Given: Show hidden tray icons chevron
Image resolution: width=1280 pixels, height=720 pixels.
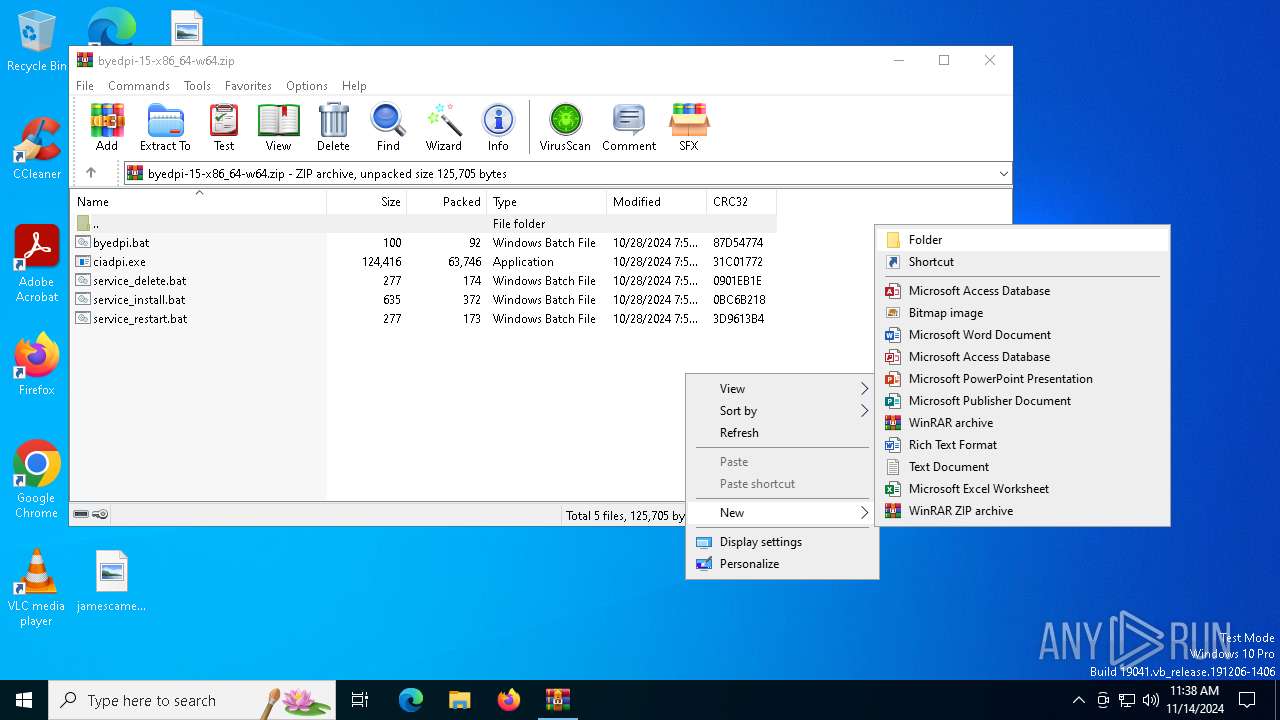Looking at the screenshot, I should pos(1078,700).
